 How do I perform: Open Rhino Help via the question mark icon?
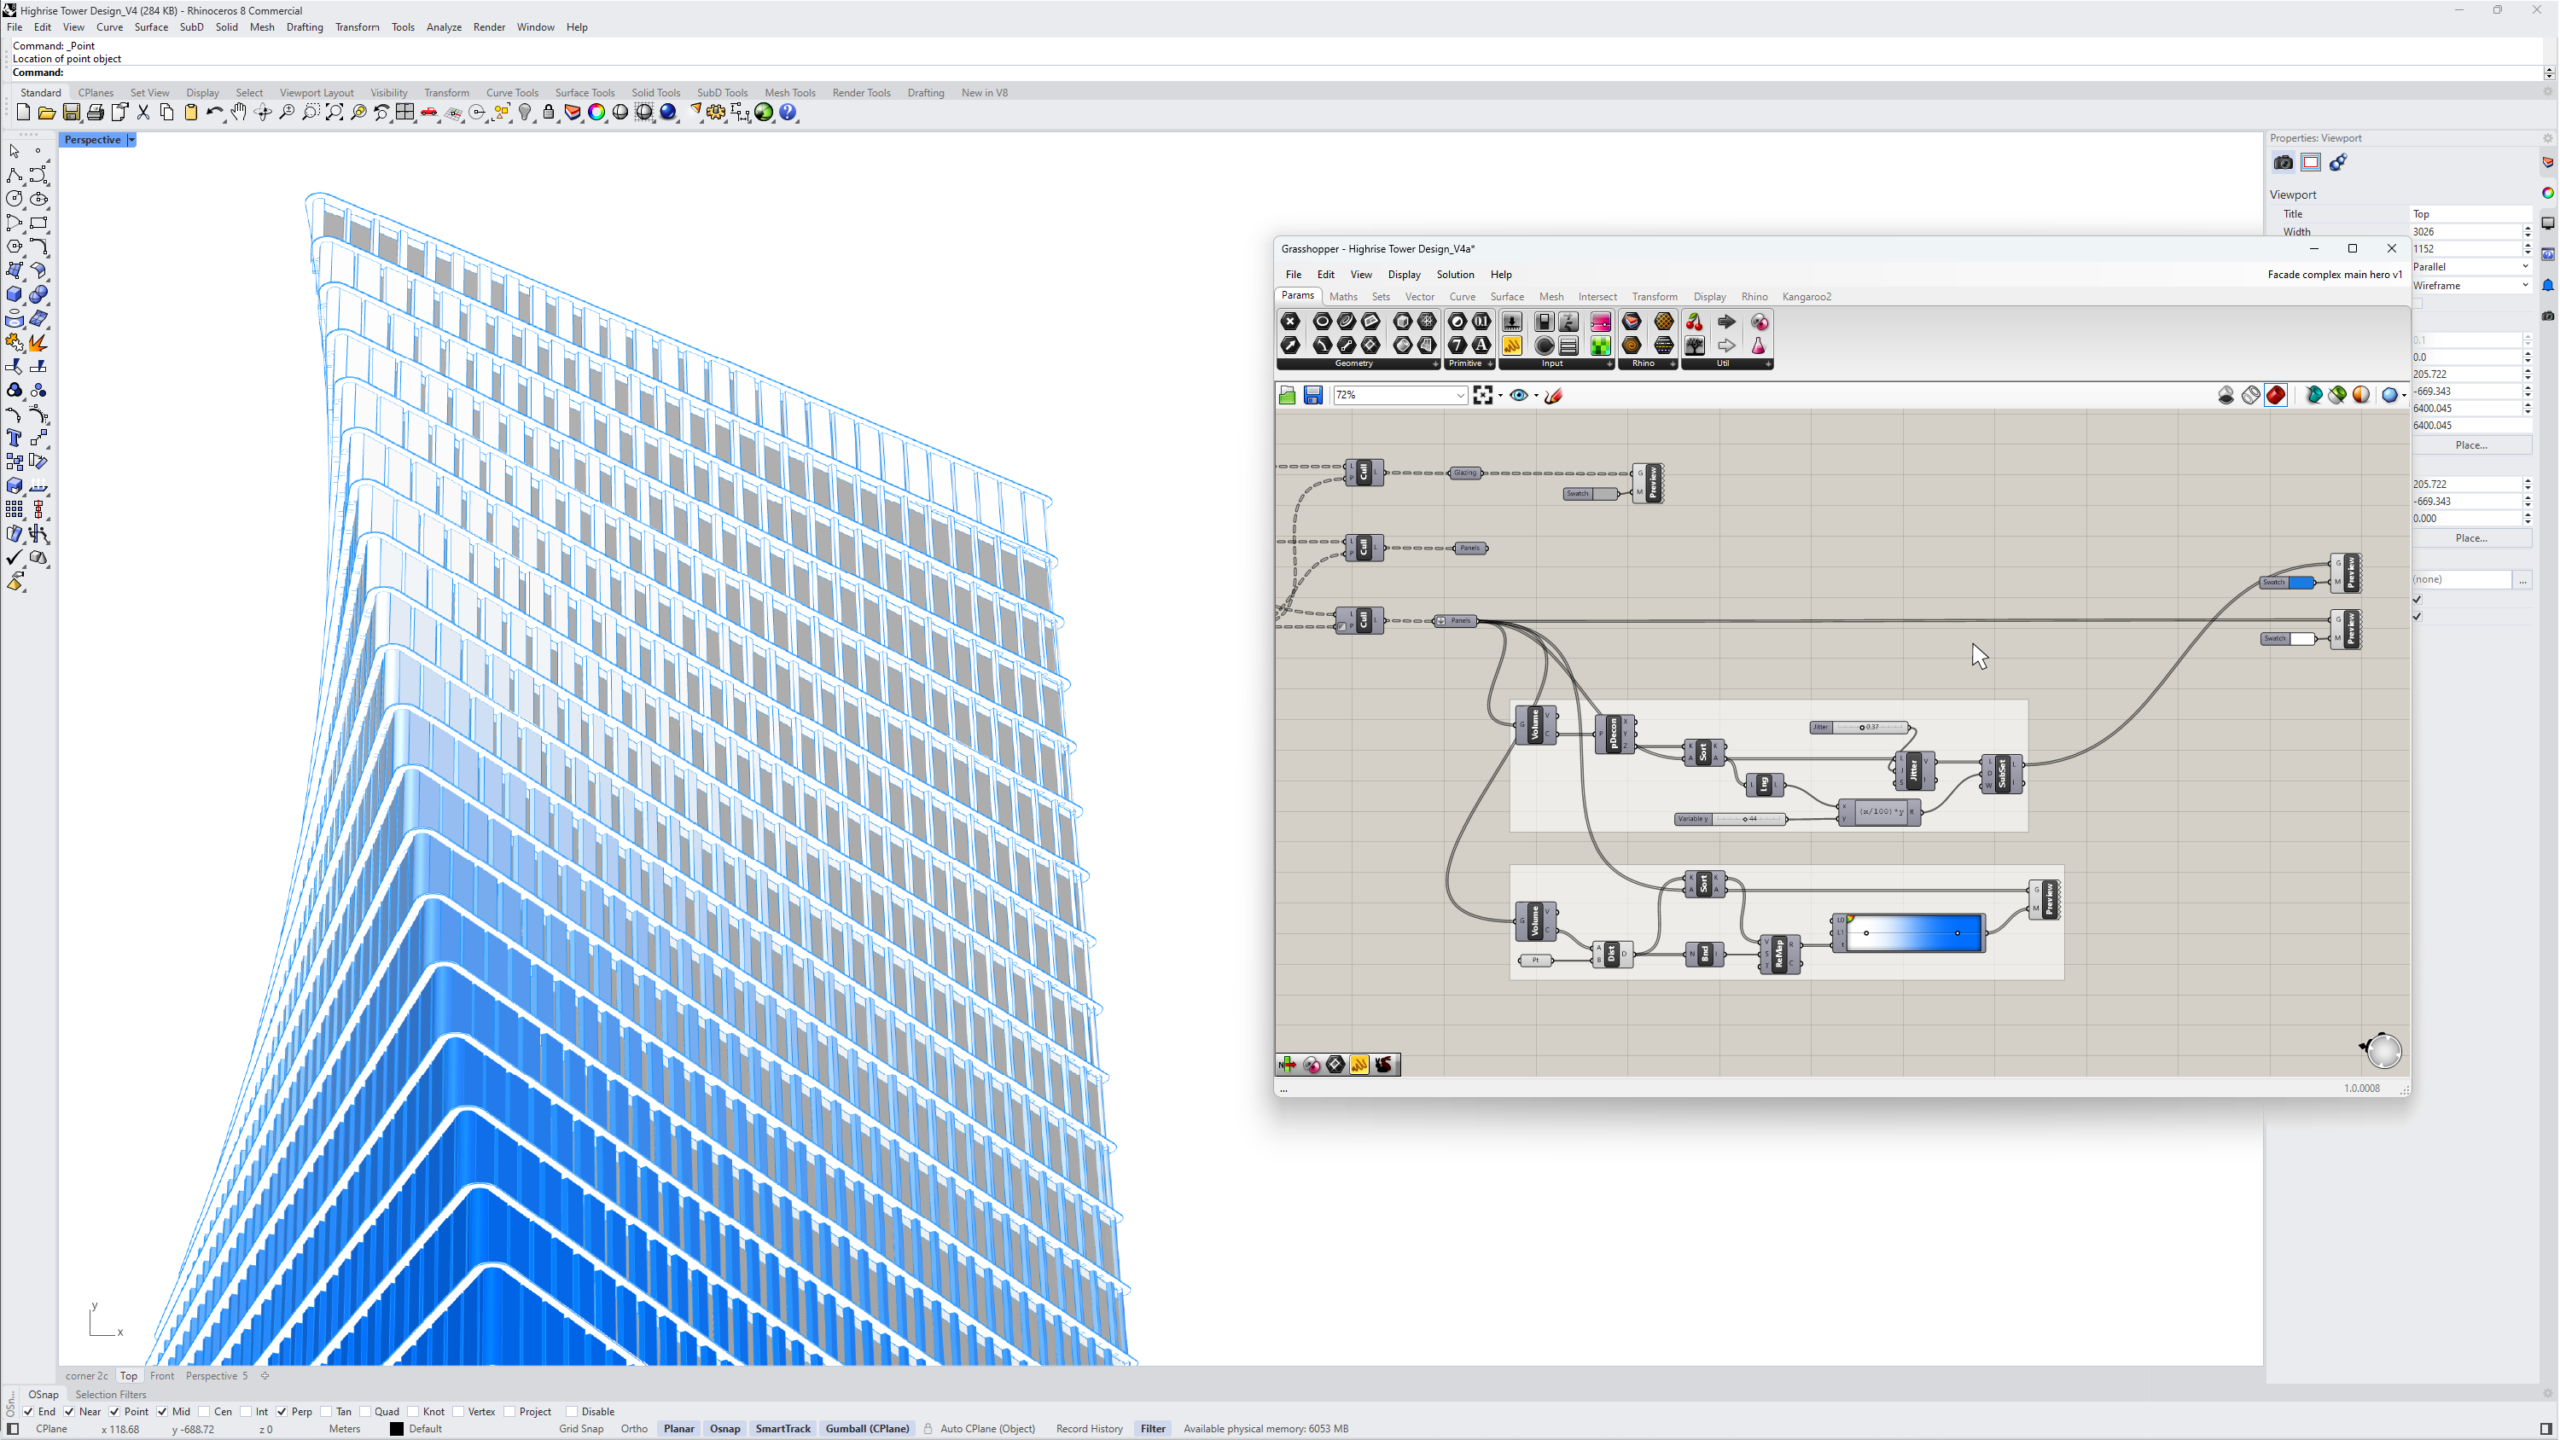coord(789,112)
